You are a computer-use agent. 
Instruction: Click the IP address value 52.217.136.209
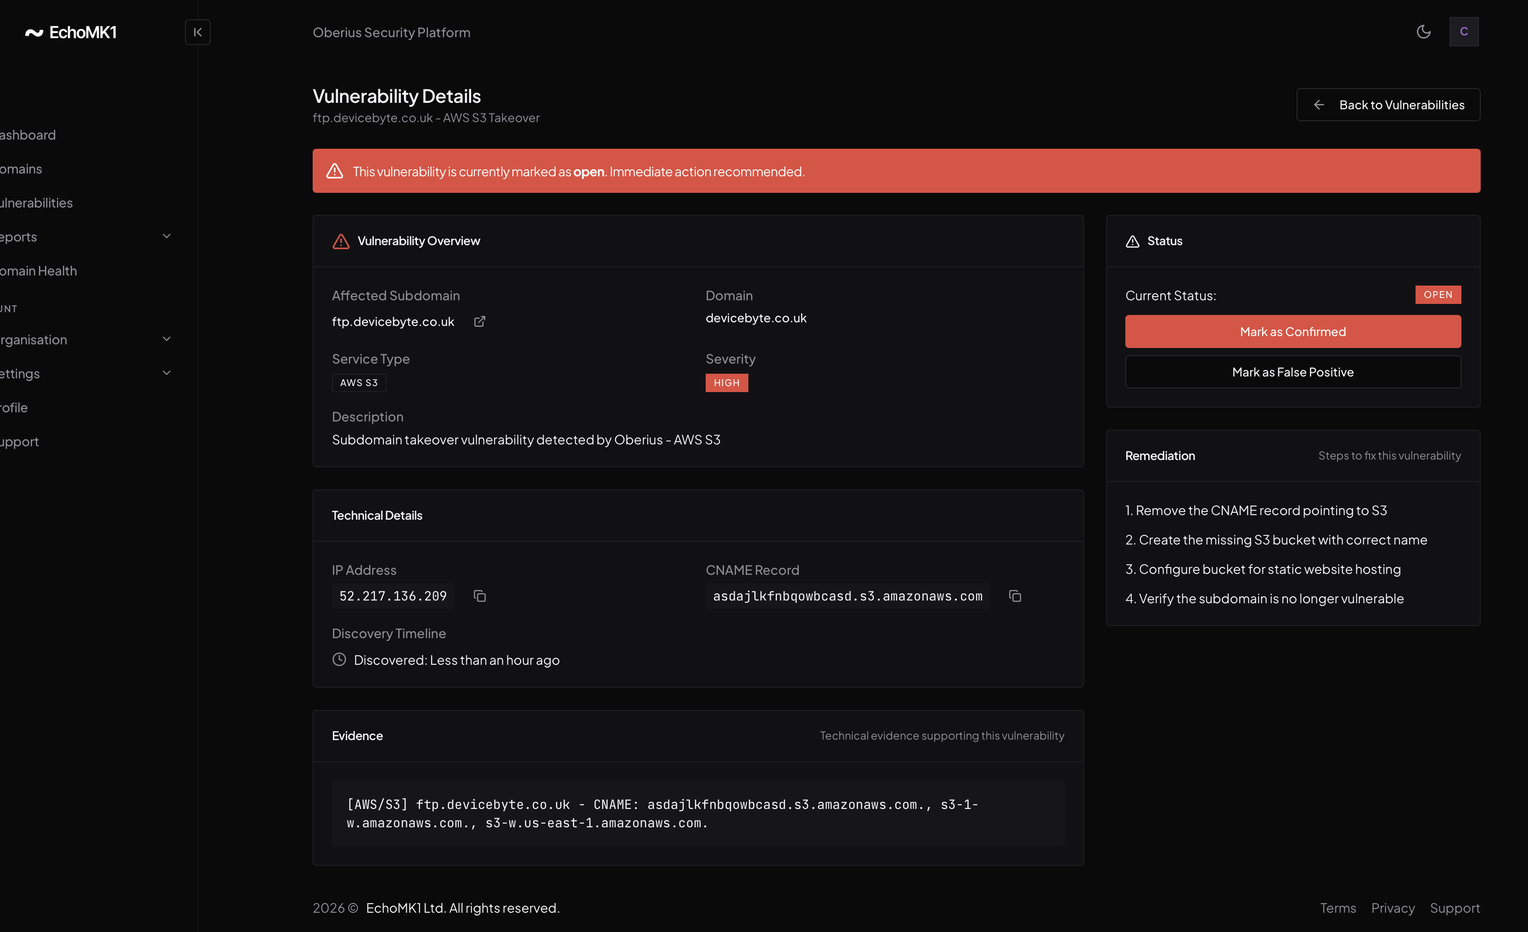[393, 596]
